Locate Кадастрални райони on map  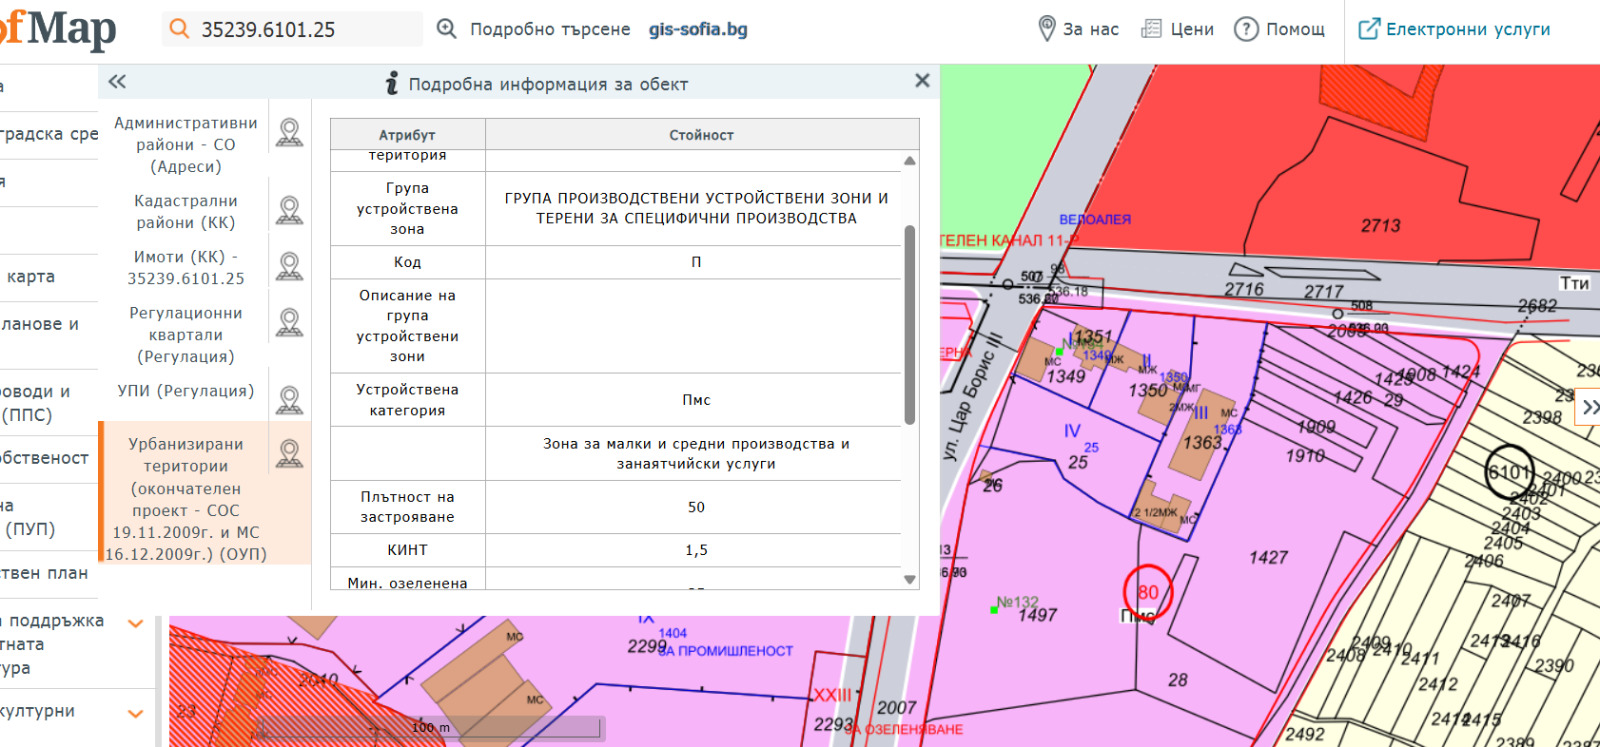[x=289, y=210]
